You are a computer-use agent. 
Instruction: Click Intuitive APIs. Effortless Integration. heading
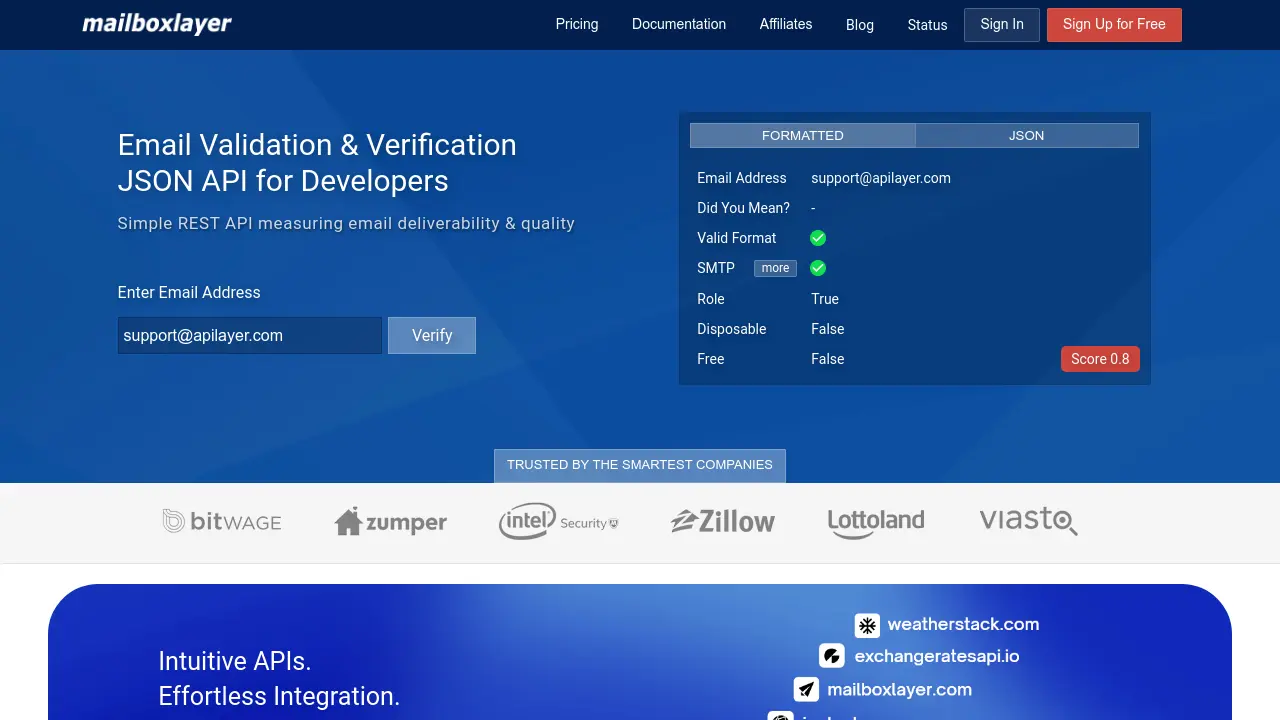click(x=279, y=679)
